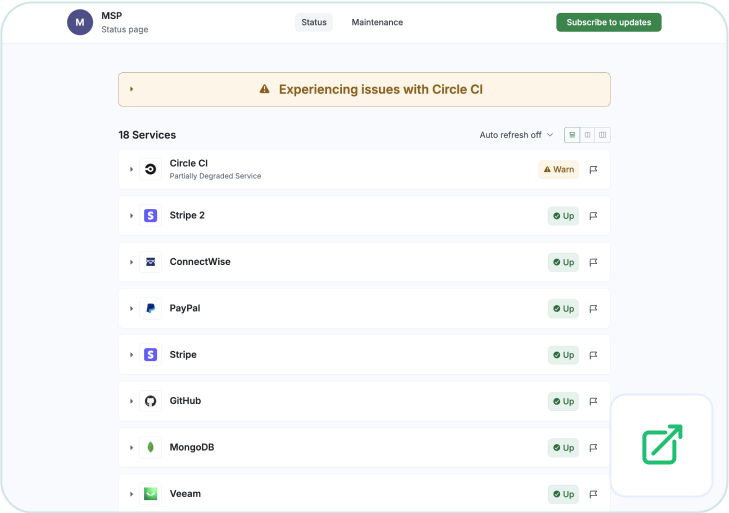
Task: Click the Stripe logo icon
Action: (151, 355)
